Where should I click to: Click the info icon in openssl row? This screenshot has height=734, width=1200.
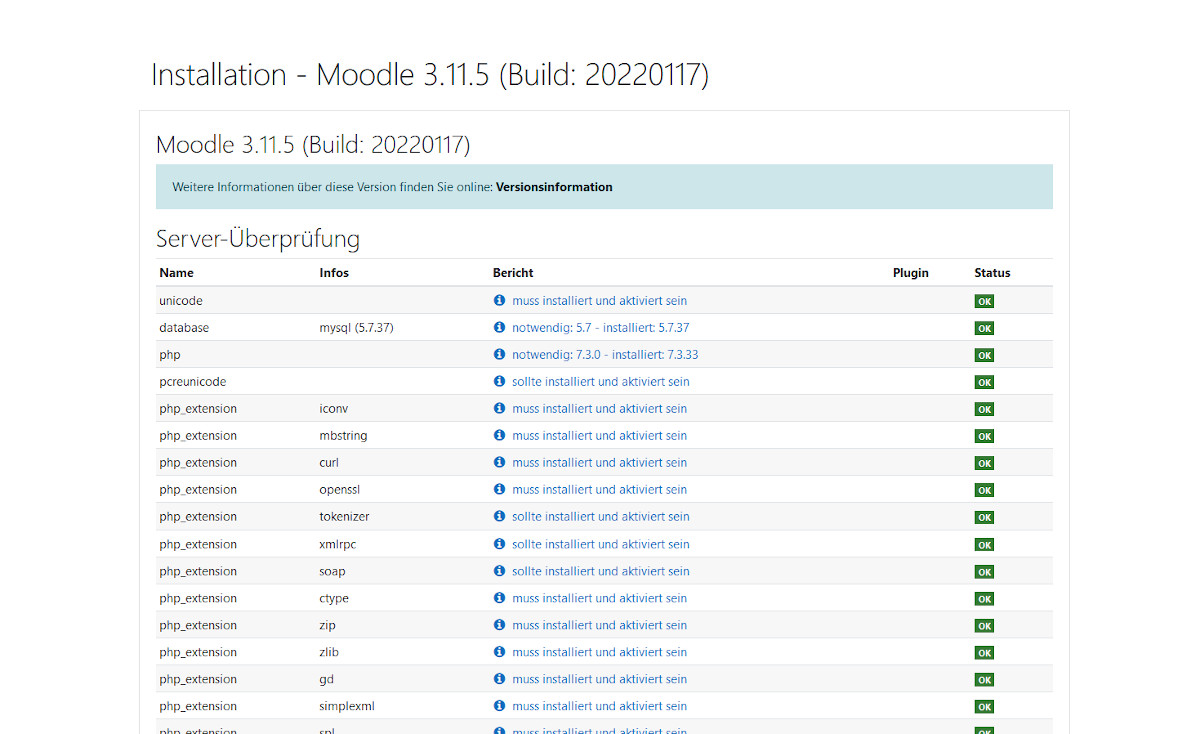click(500, 489)
